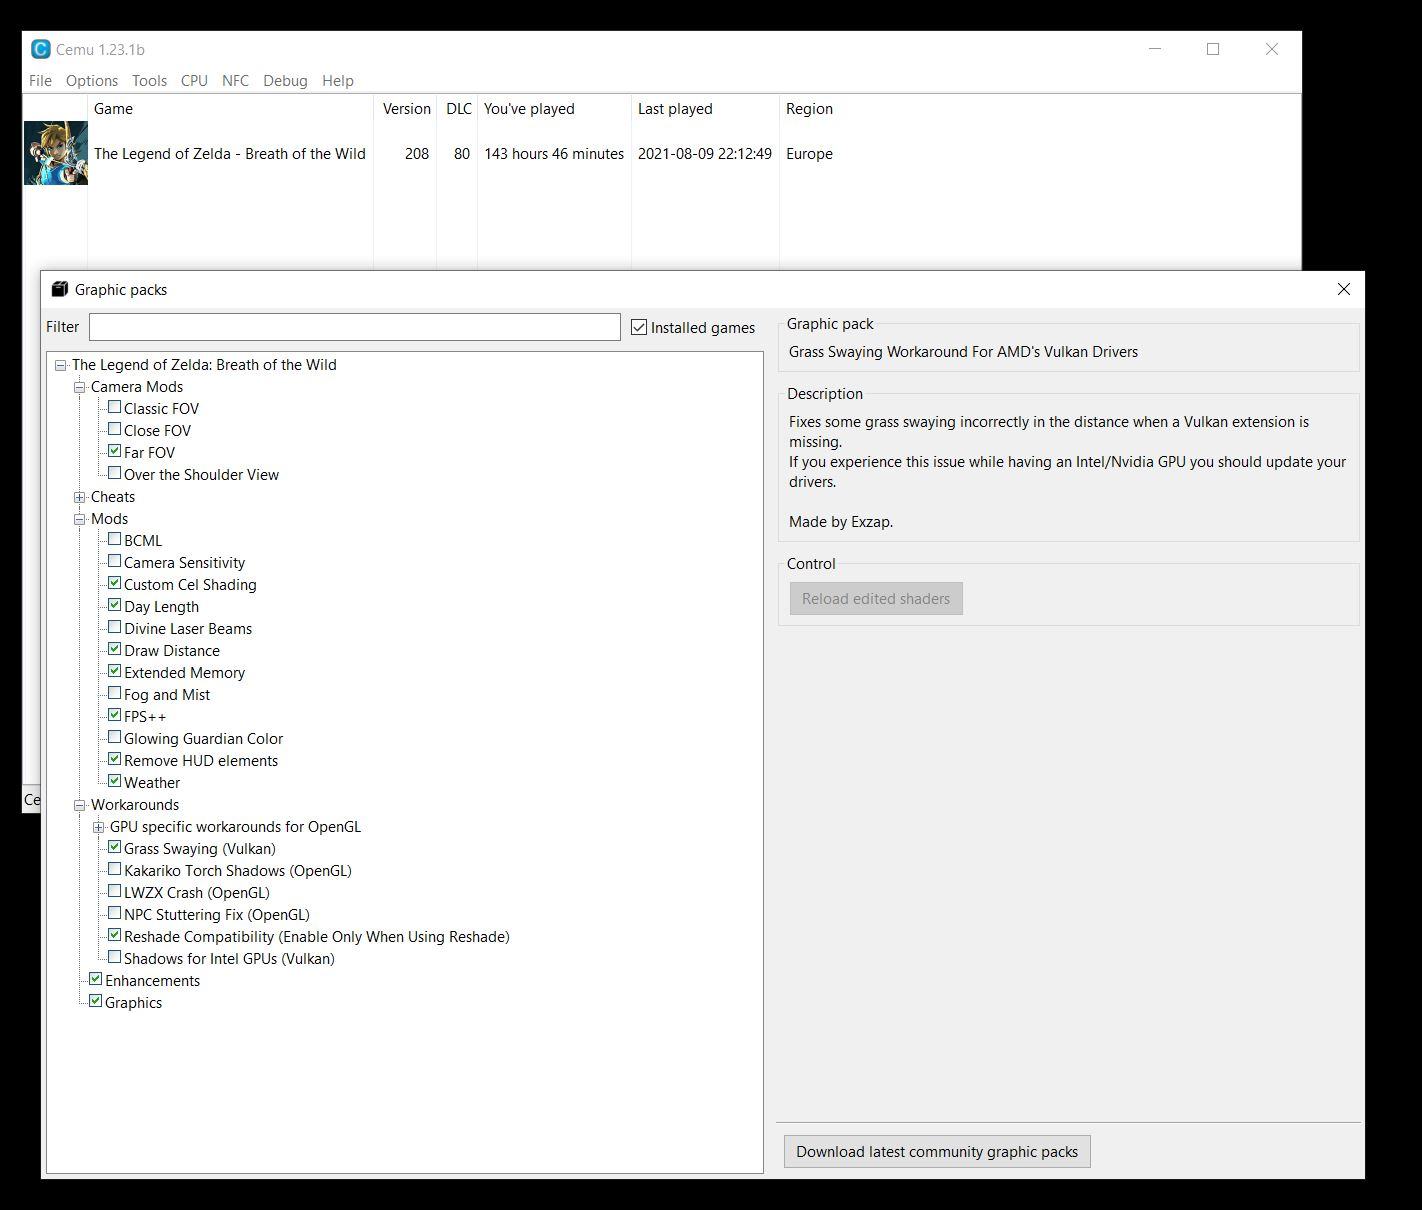This screenshot has width=1422, height=1210.
Task: Enable the BCML mod checkbox
Action: tap(114, 539)
